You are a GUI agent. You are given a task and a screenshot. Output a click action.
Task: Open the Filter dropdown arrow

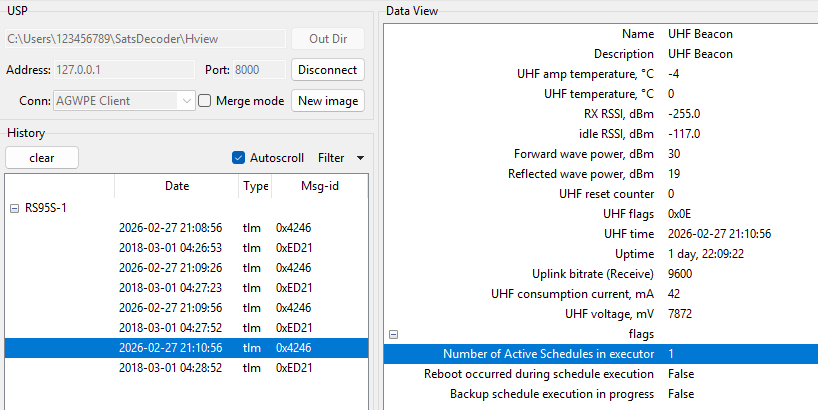(x=360, y=158)
